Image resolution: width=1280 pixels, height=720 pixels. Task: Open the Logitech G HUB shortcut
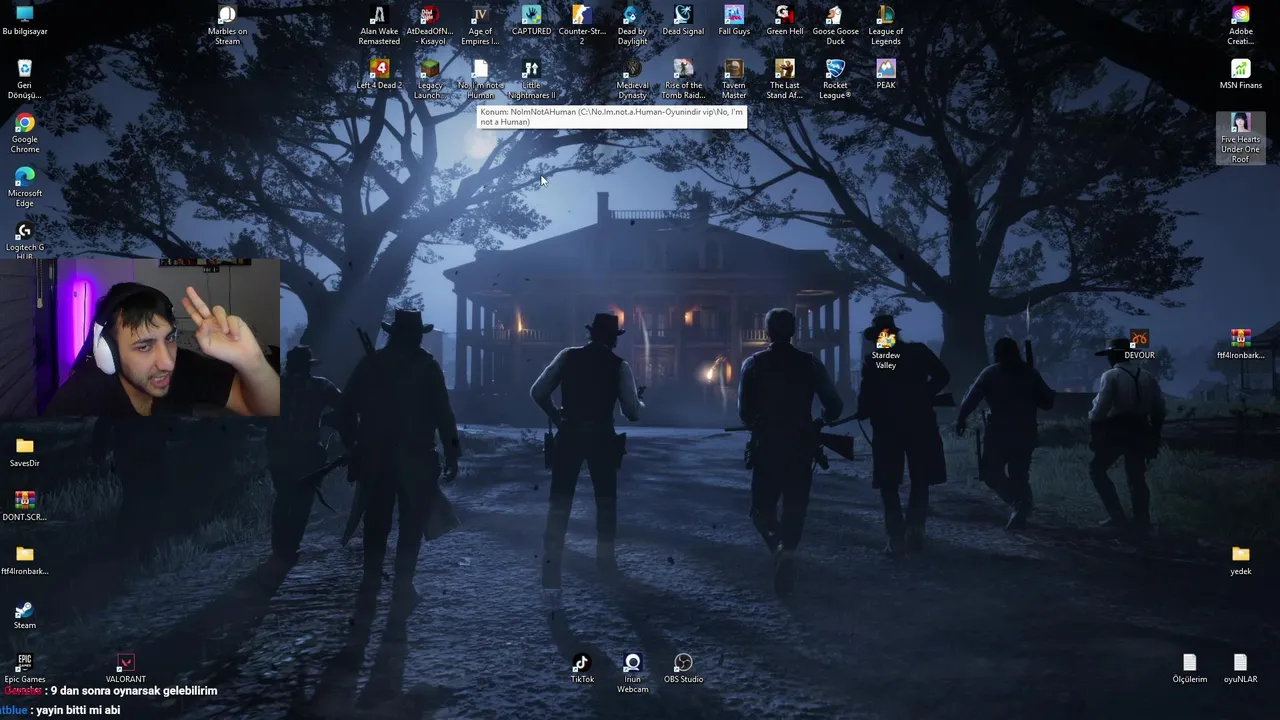pos(24,240)
